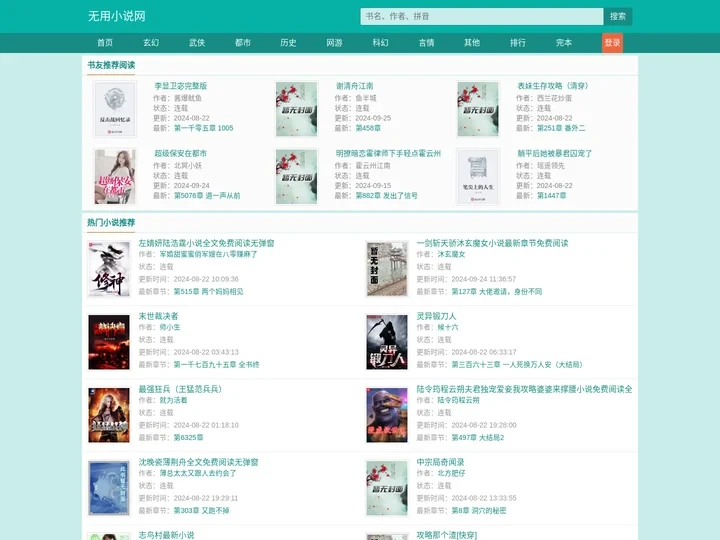The height and width of the screenshot is (540, 720).
Task: Open the 科幻 category
Action: click(380, 43)
